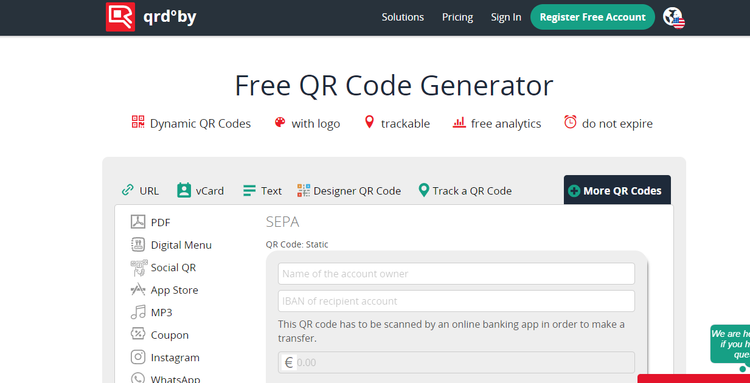Image resolution: width=750 pixels, height=383 pixels.
Task: Click Register Free Account button
Action: (x=593, y=17)
